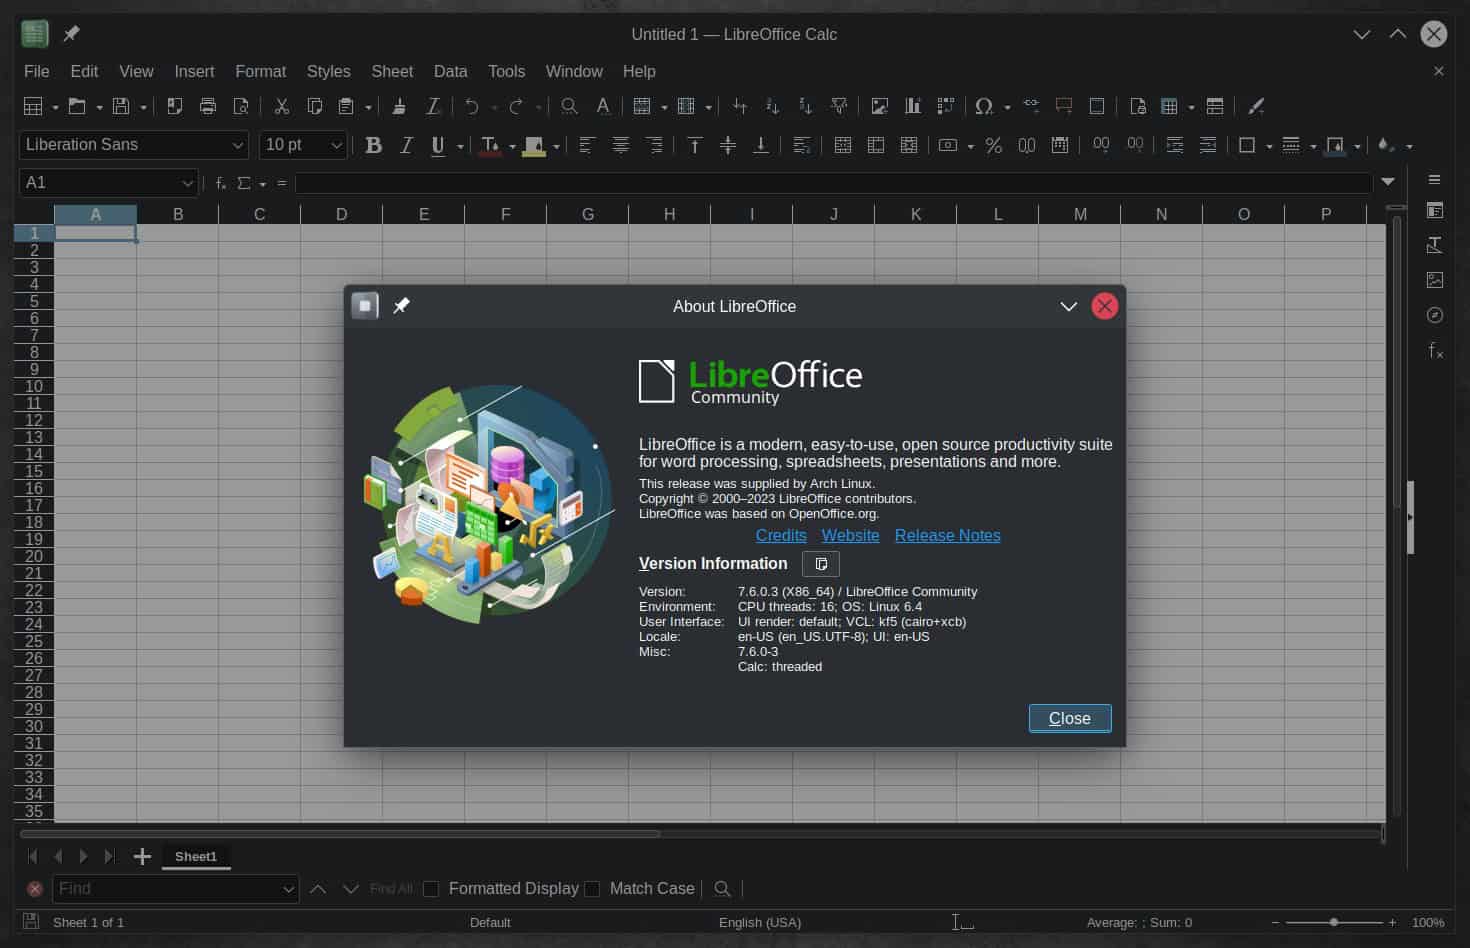Toggle Wrap Text in formatting toolbar
1470x948 pixels.
tap(801, 145)
